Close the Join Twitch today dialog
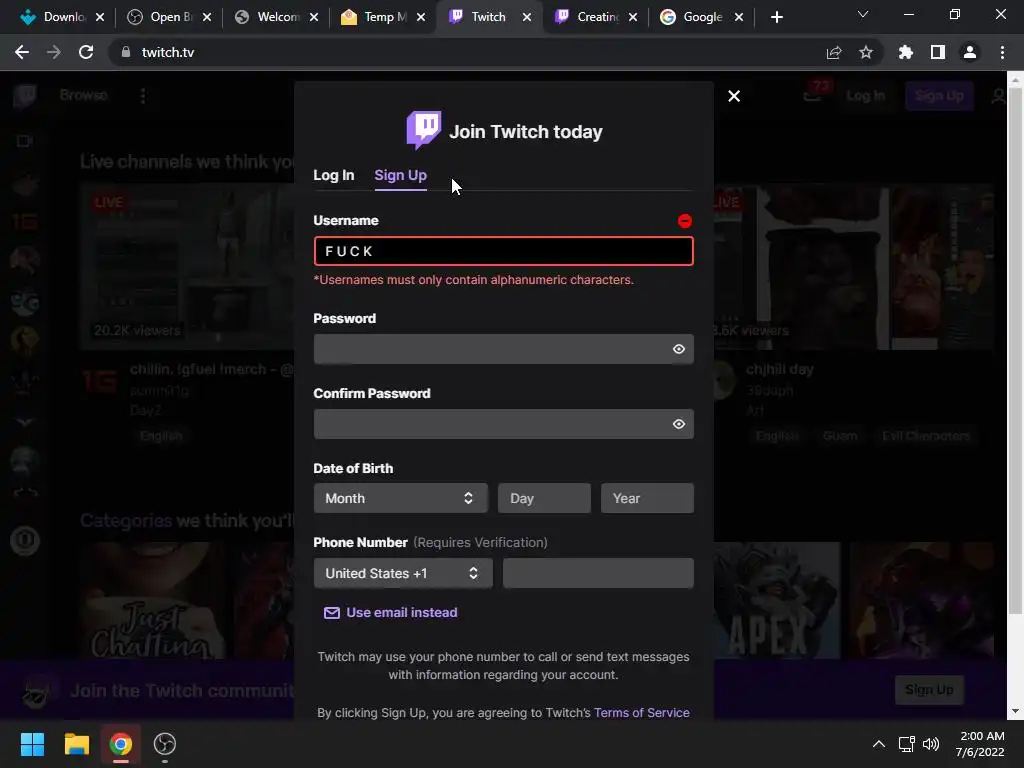The width and height of the screenshot is (1024, 768). tap(734, 96)
